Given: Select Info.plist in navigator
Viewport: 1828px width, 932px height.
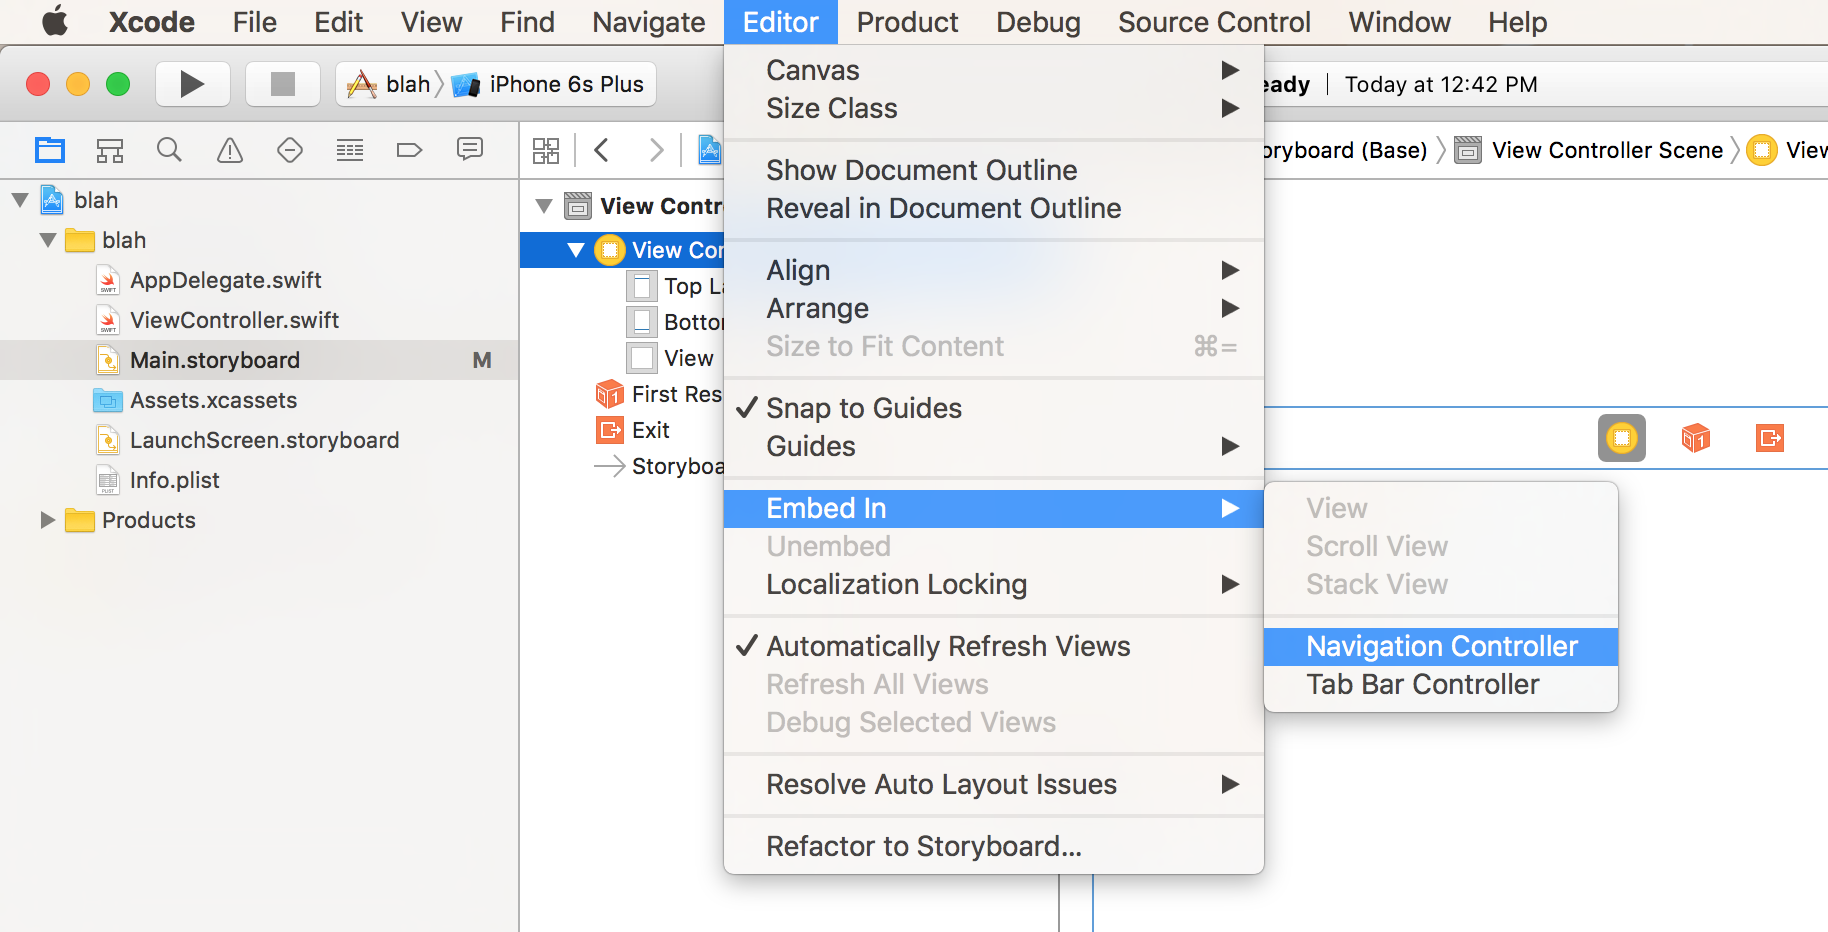Looking at the screenshot, I should 259,480.
